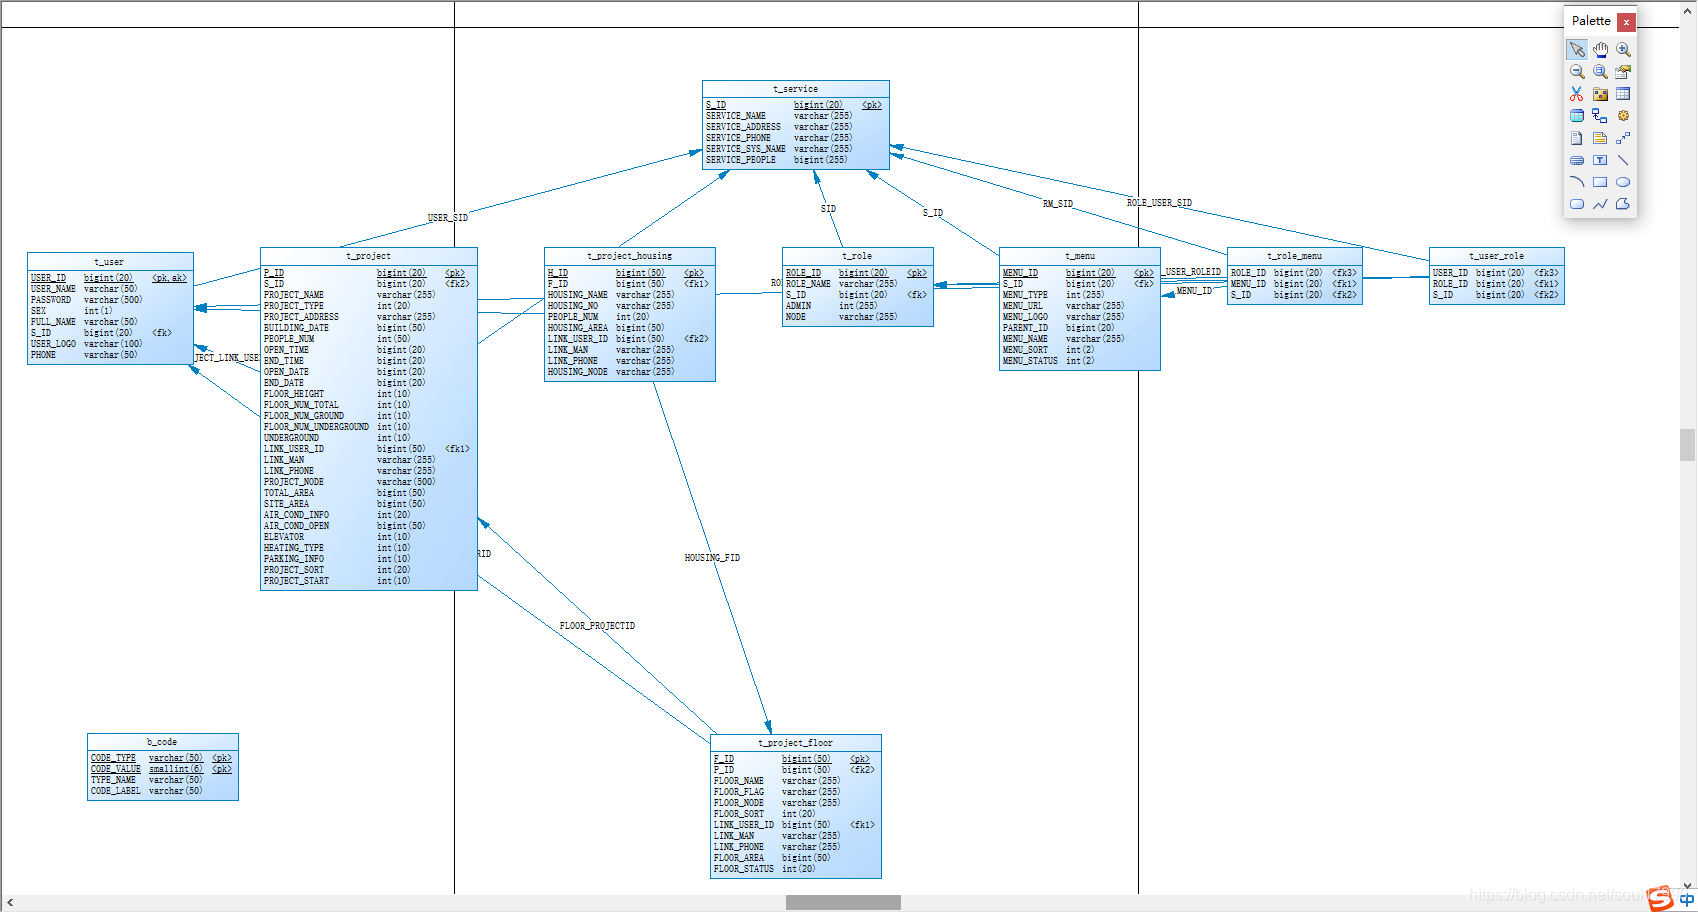1698x913 pixels.
Task: Select the t_menu table header
Action: click(x=1080, y=256)
